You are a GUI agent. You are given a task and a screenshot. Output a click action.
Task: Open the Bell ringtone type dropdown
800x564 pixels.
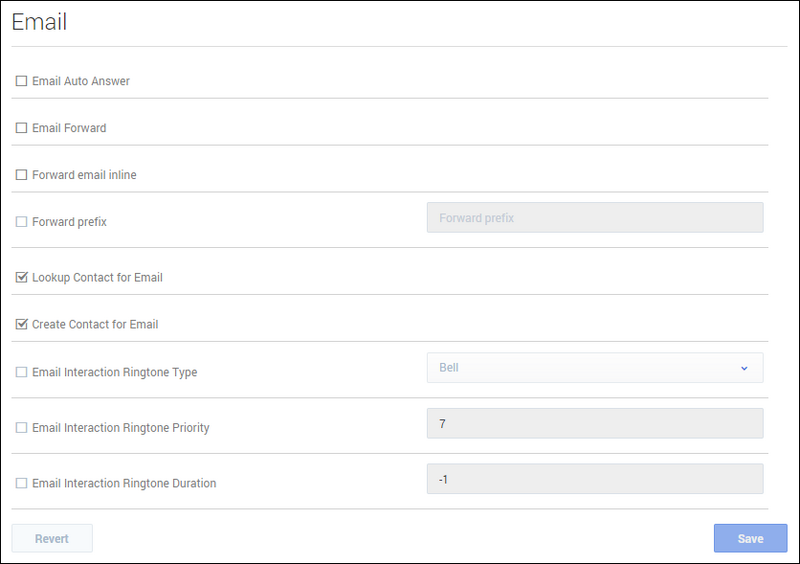click(x=594, y=368)
